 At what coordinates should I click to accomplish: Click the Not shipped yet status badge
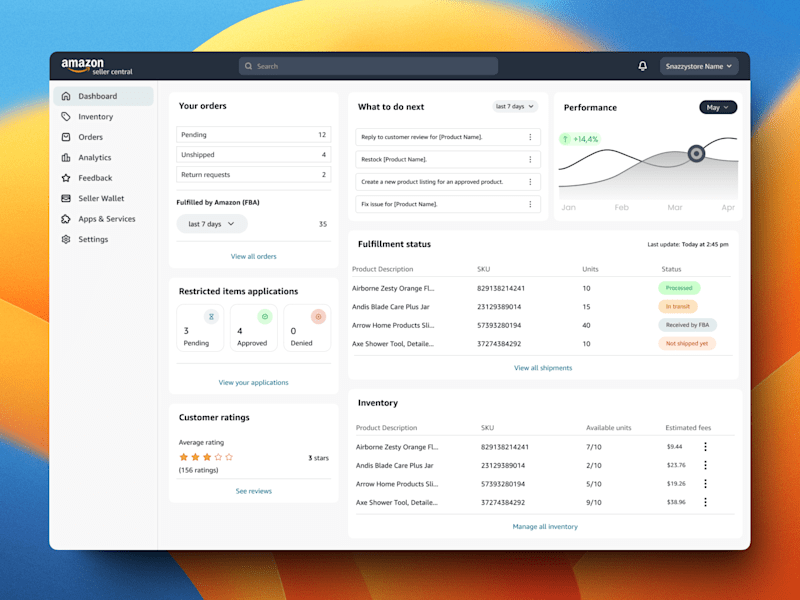(687, 343)
